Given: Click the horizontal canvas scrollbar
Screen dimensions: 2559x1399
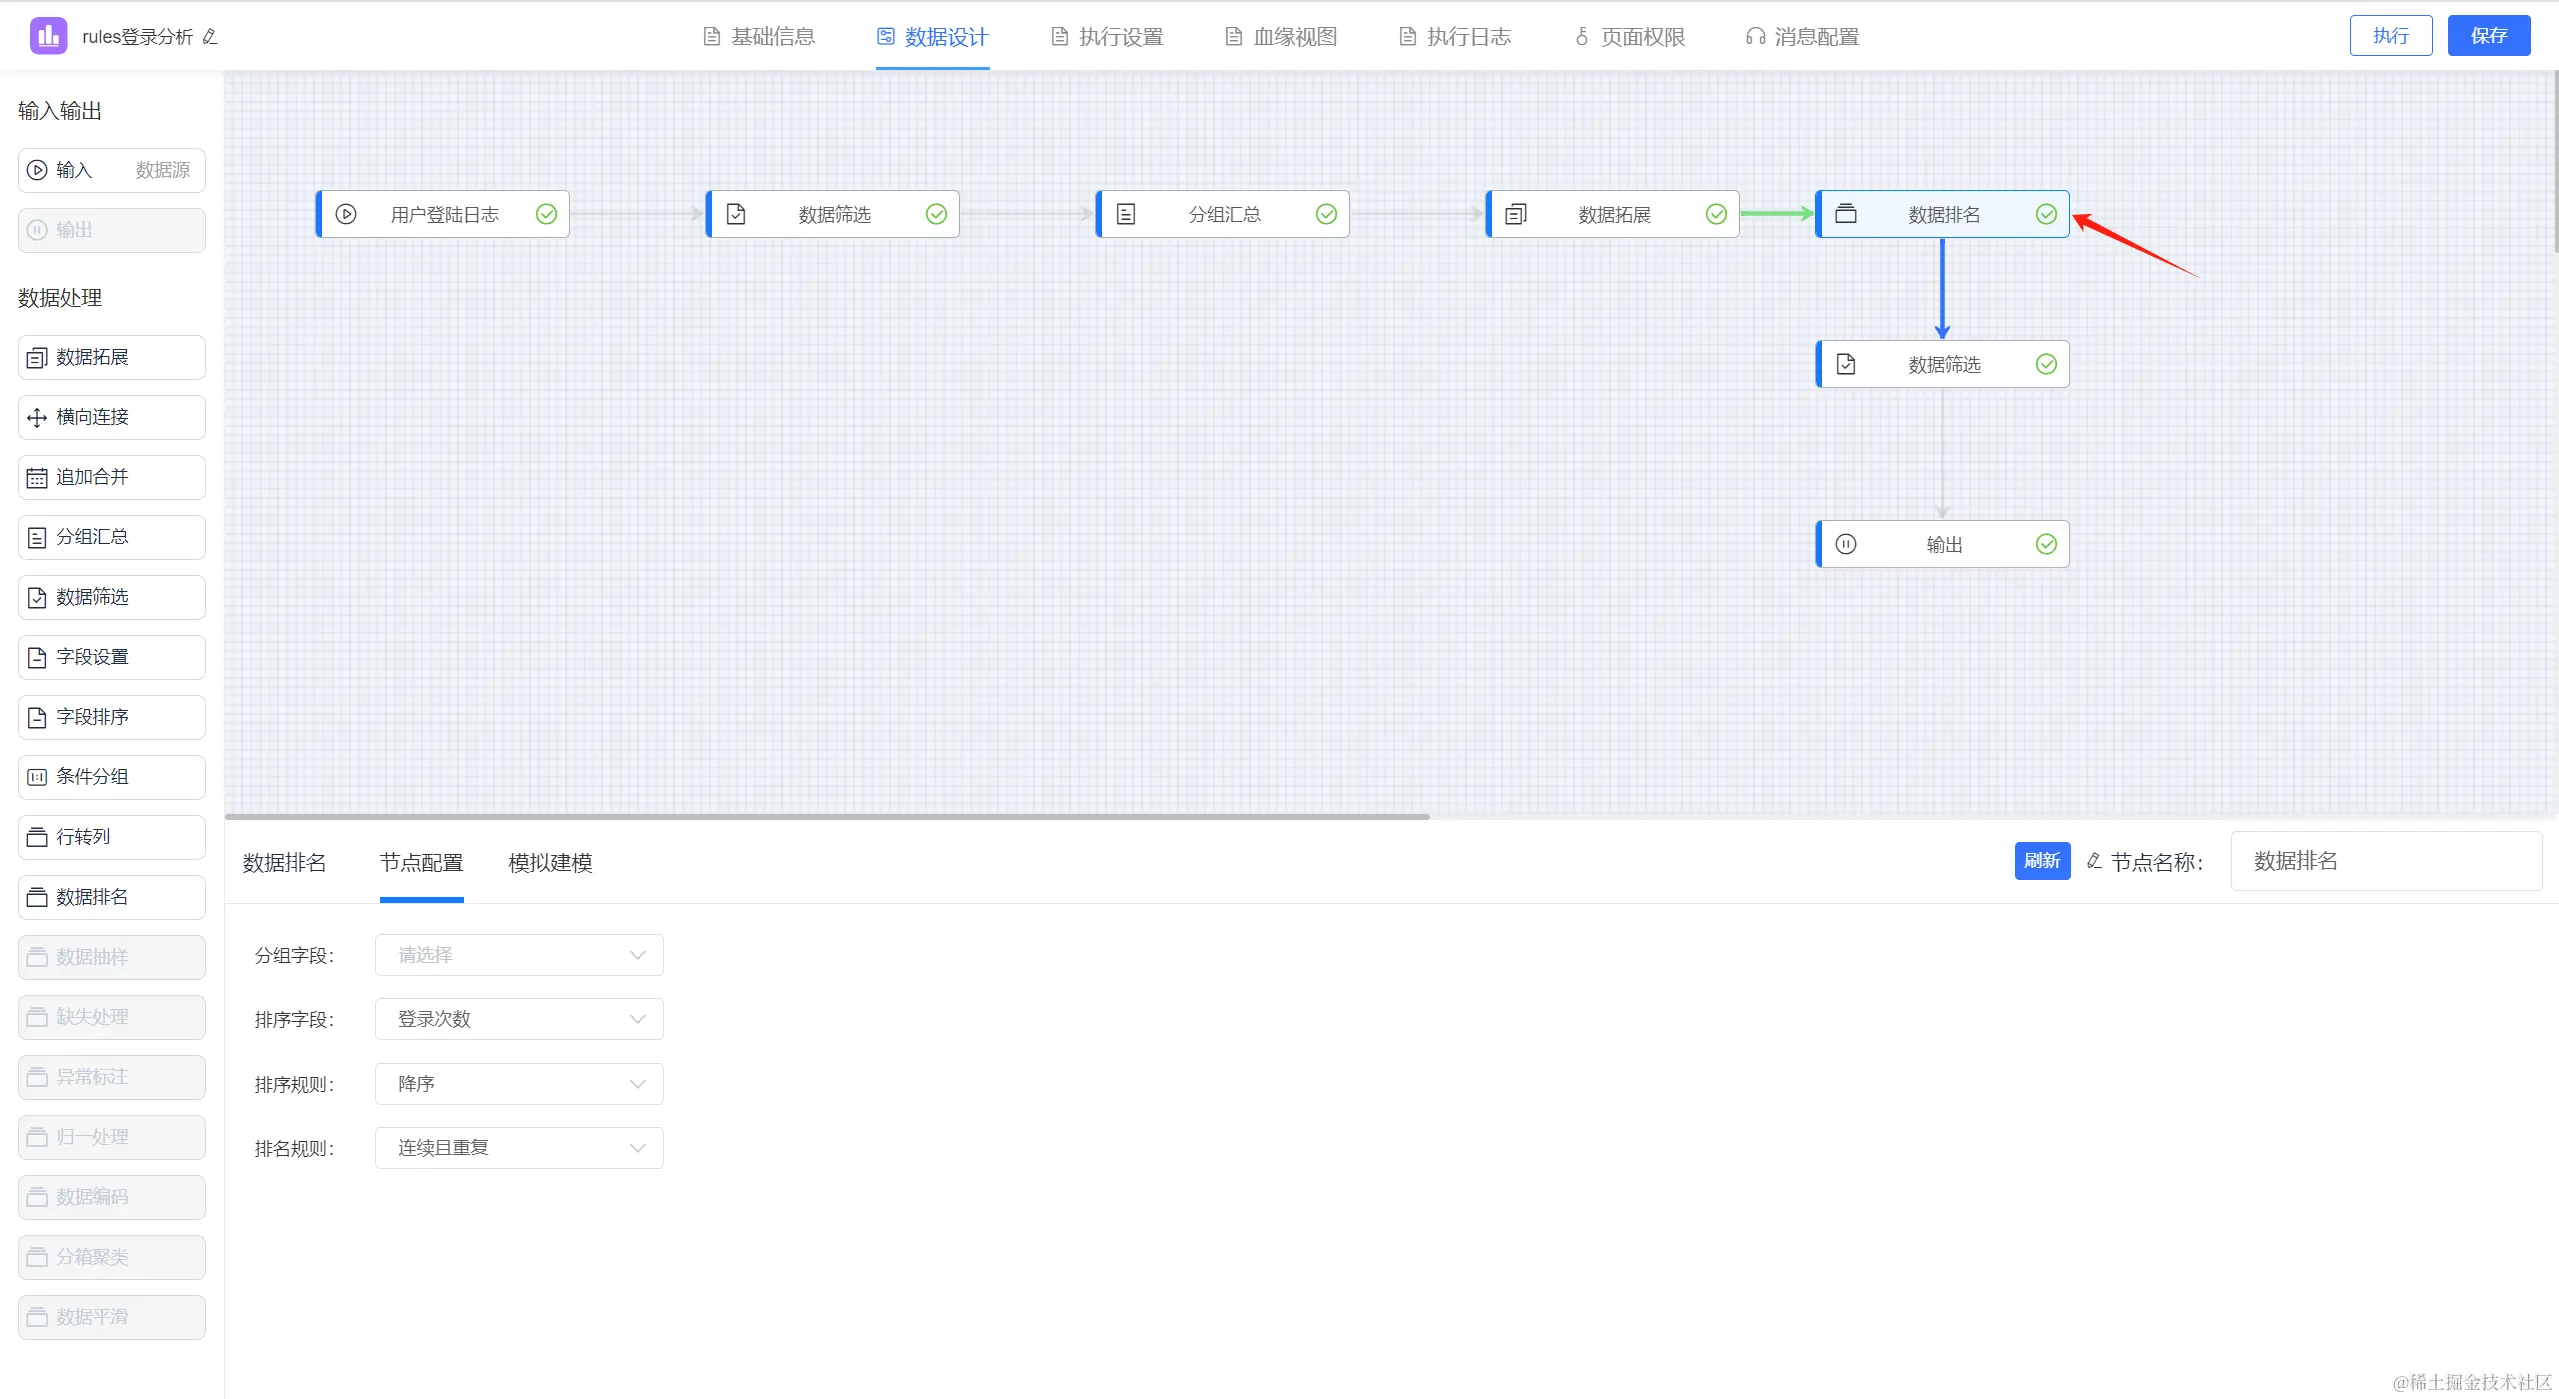Looking at the screenshot, I should pos(828,816).
